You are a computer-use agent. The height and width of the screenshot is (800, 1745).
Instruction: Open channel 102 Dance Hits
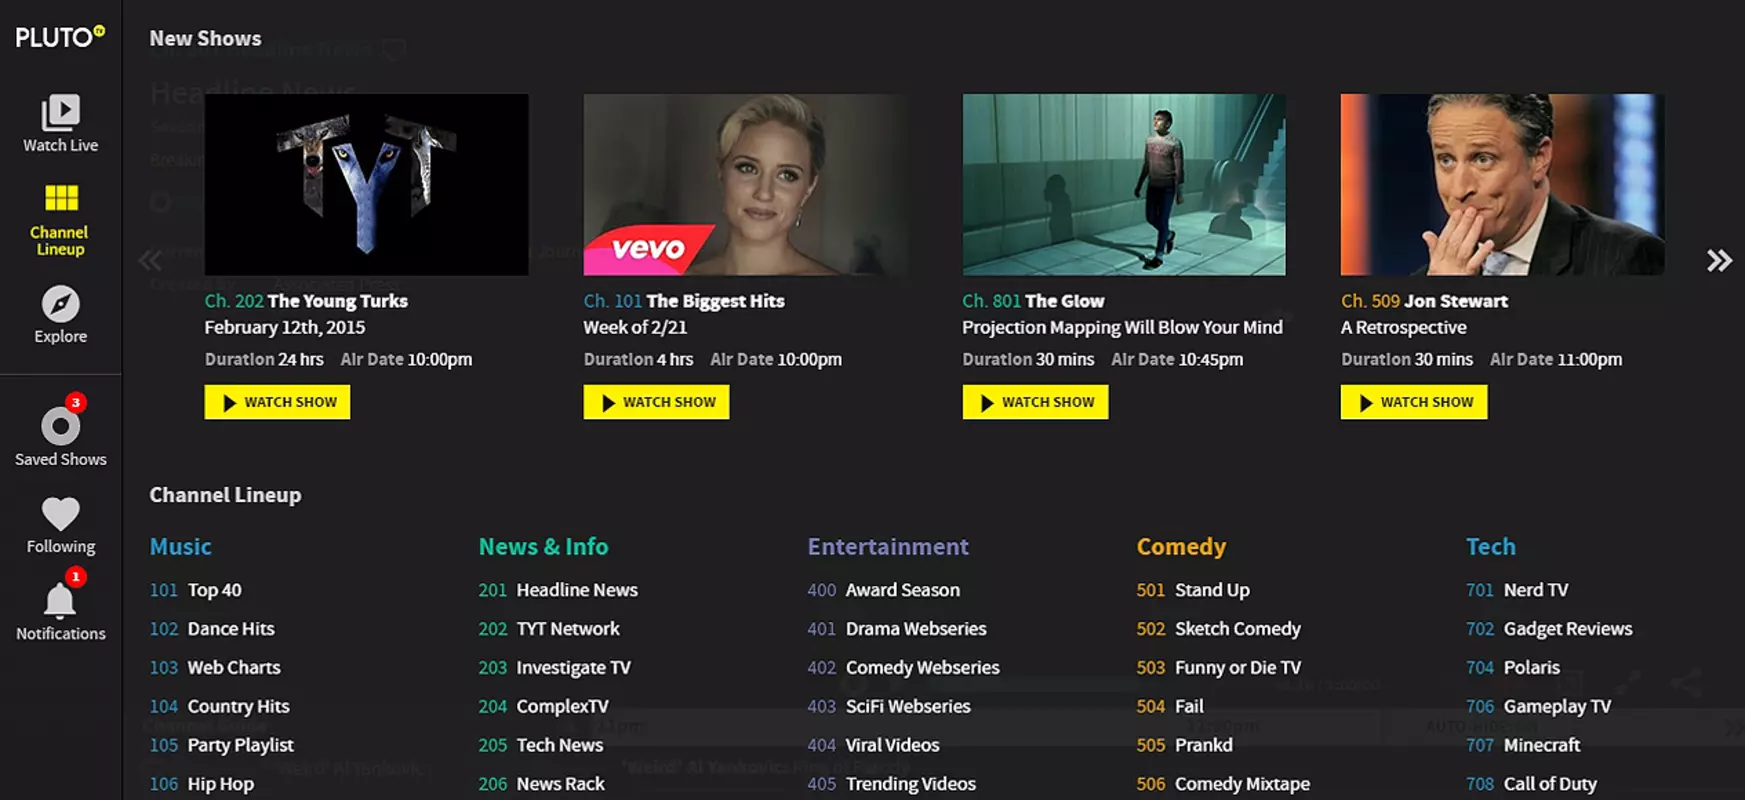(x=212, y=629)
